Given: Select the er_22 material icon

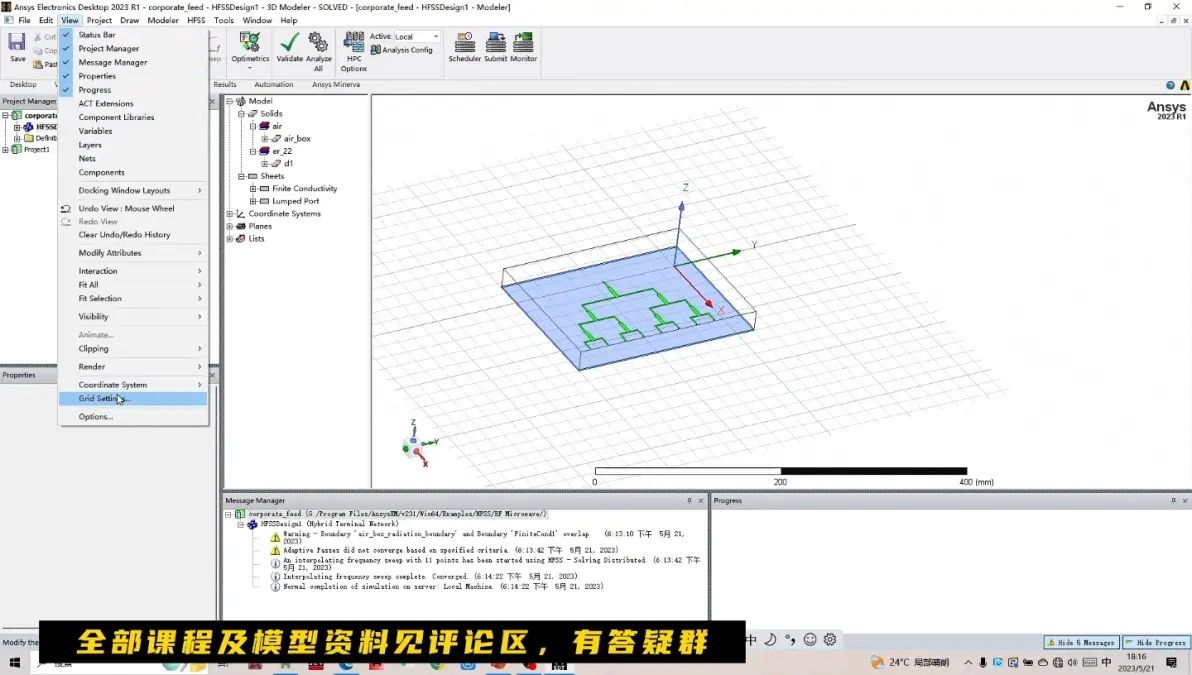Looking at the screenshot, I should [x=265, y=151].
